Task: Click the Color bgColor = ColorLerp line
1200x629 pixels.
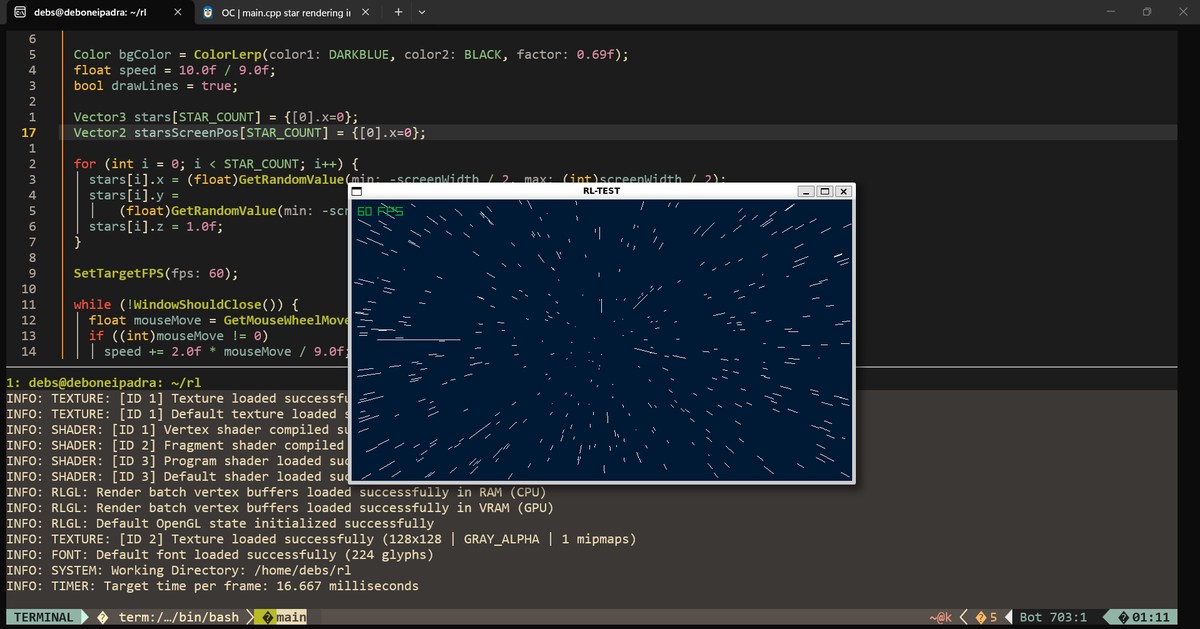Action: coord(352,54)
